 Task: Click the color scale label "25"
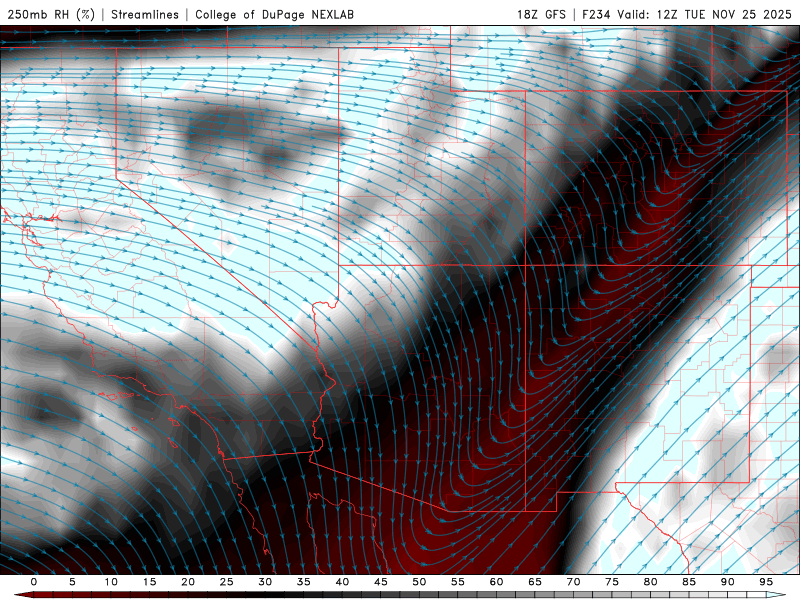[x=227, y=582]
